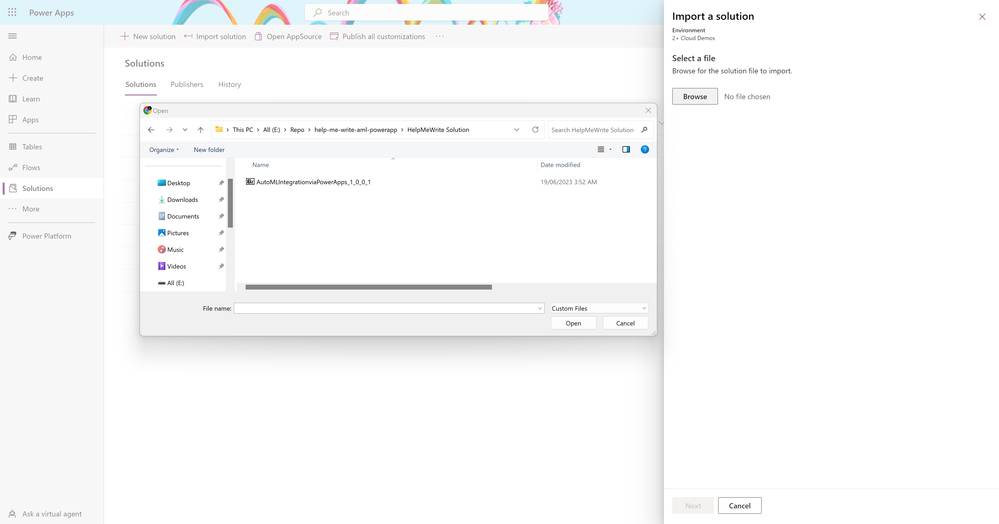Select the Solutions tab
The height and width of the screenshot is (524, 999).
(141, 84)
